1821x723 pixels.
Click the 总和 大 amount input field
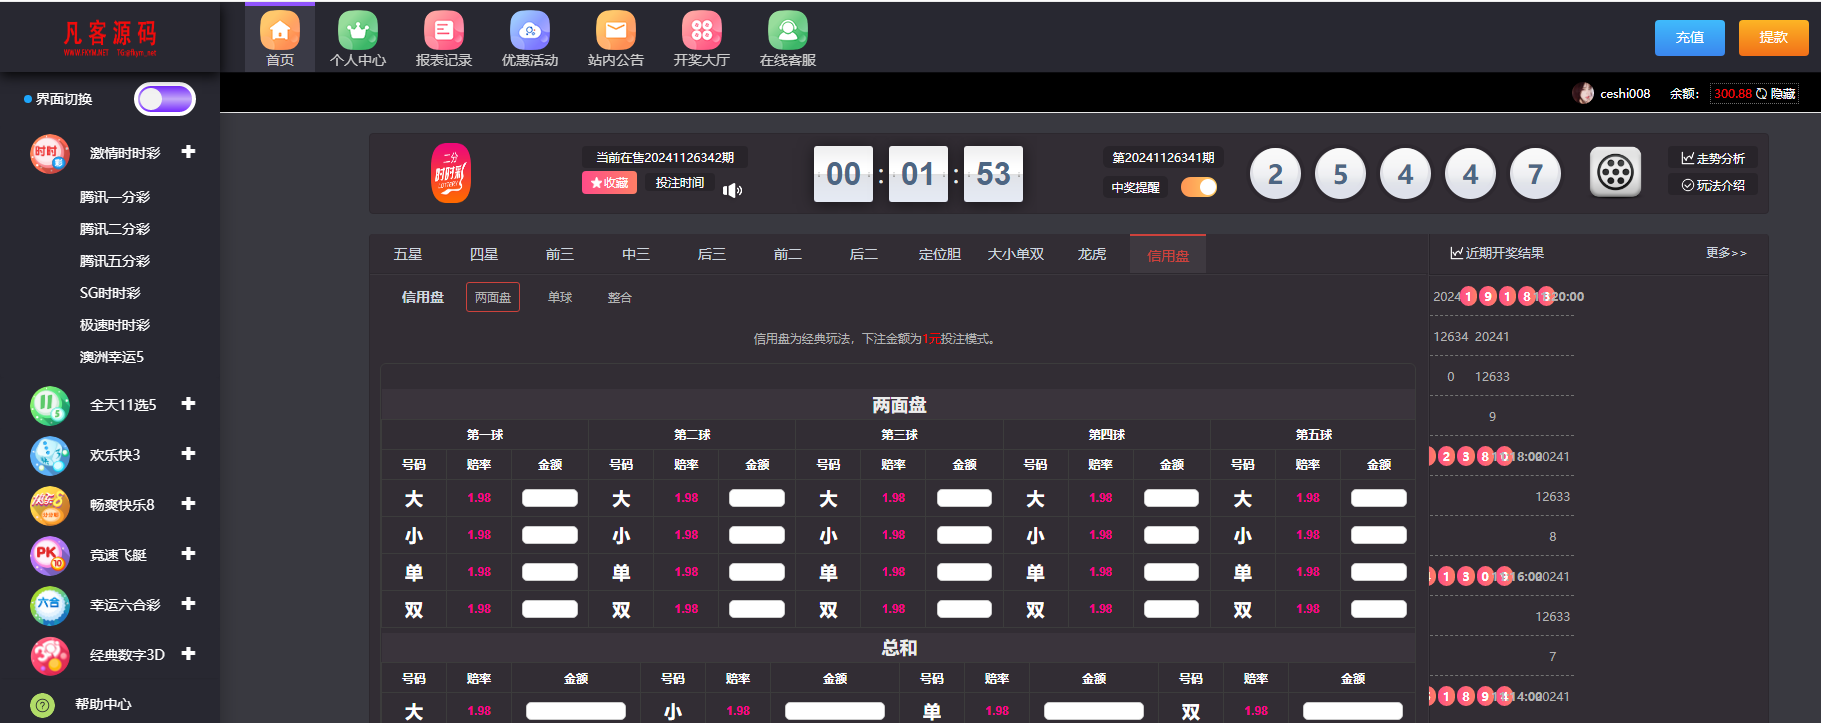576,711
